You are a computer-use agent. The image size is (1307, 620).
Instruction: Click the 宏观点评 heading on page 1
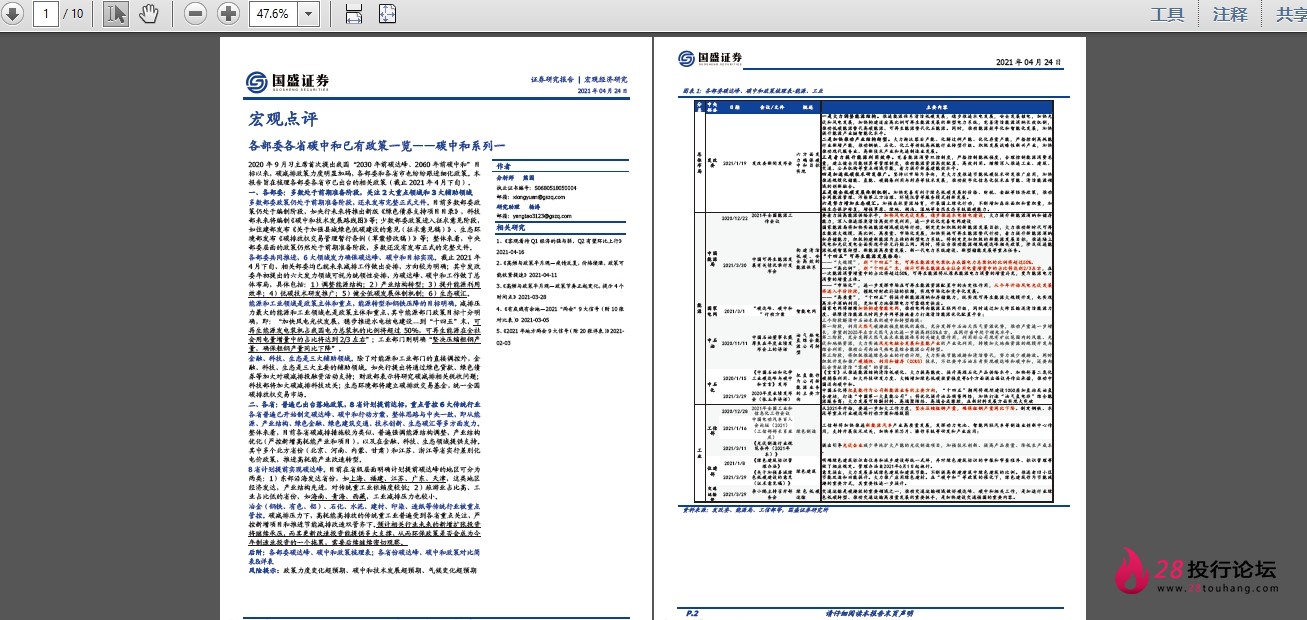[x=283, y=120]
